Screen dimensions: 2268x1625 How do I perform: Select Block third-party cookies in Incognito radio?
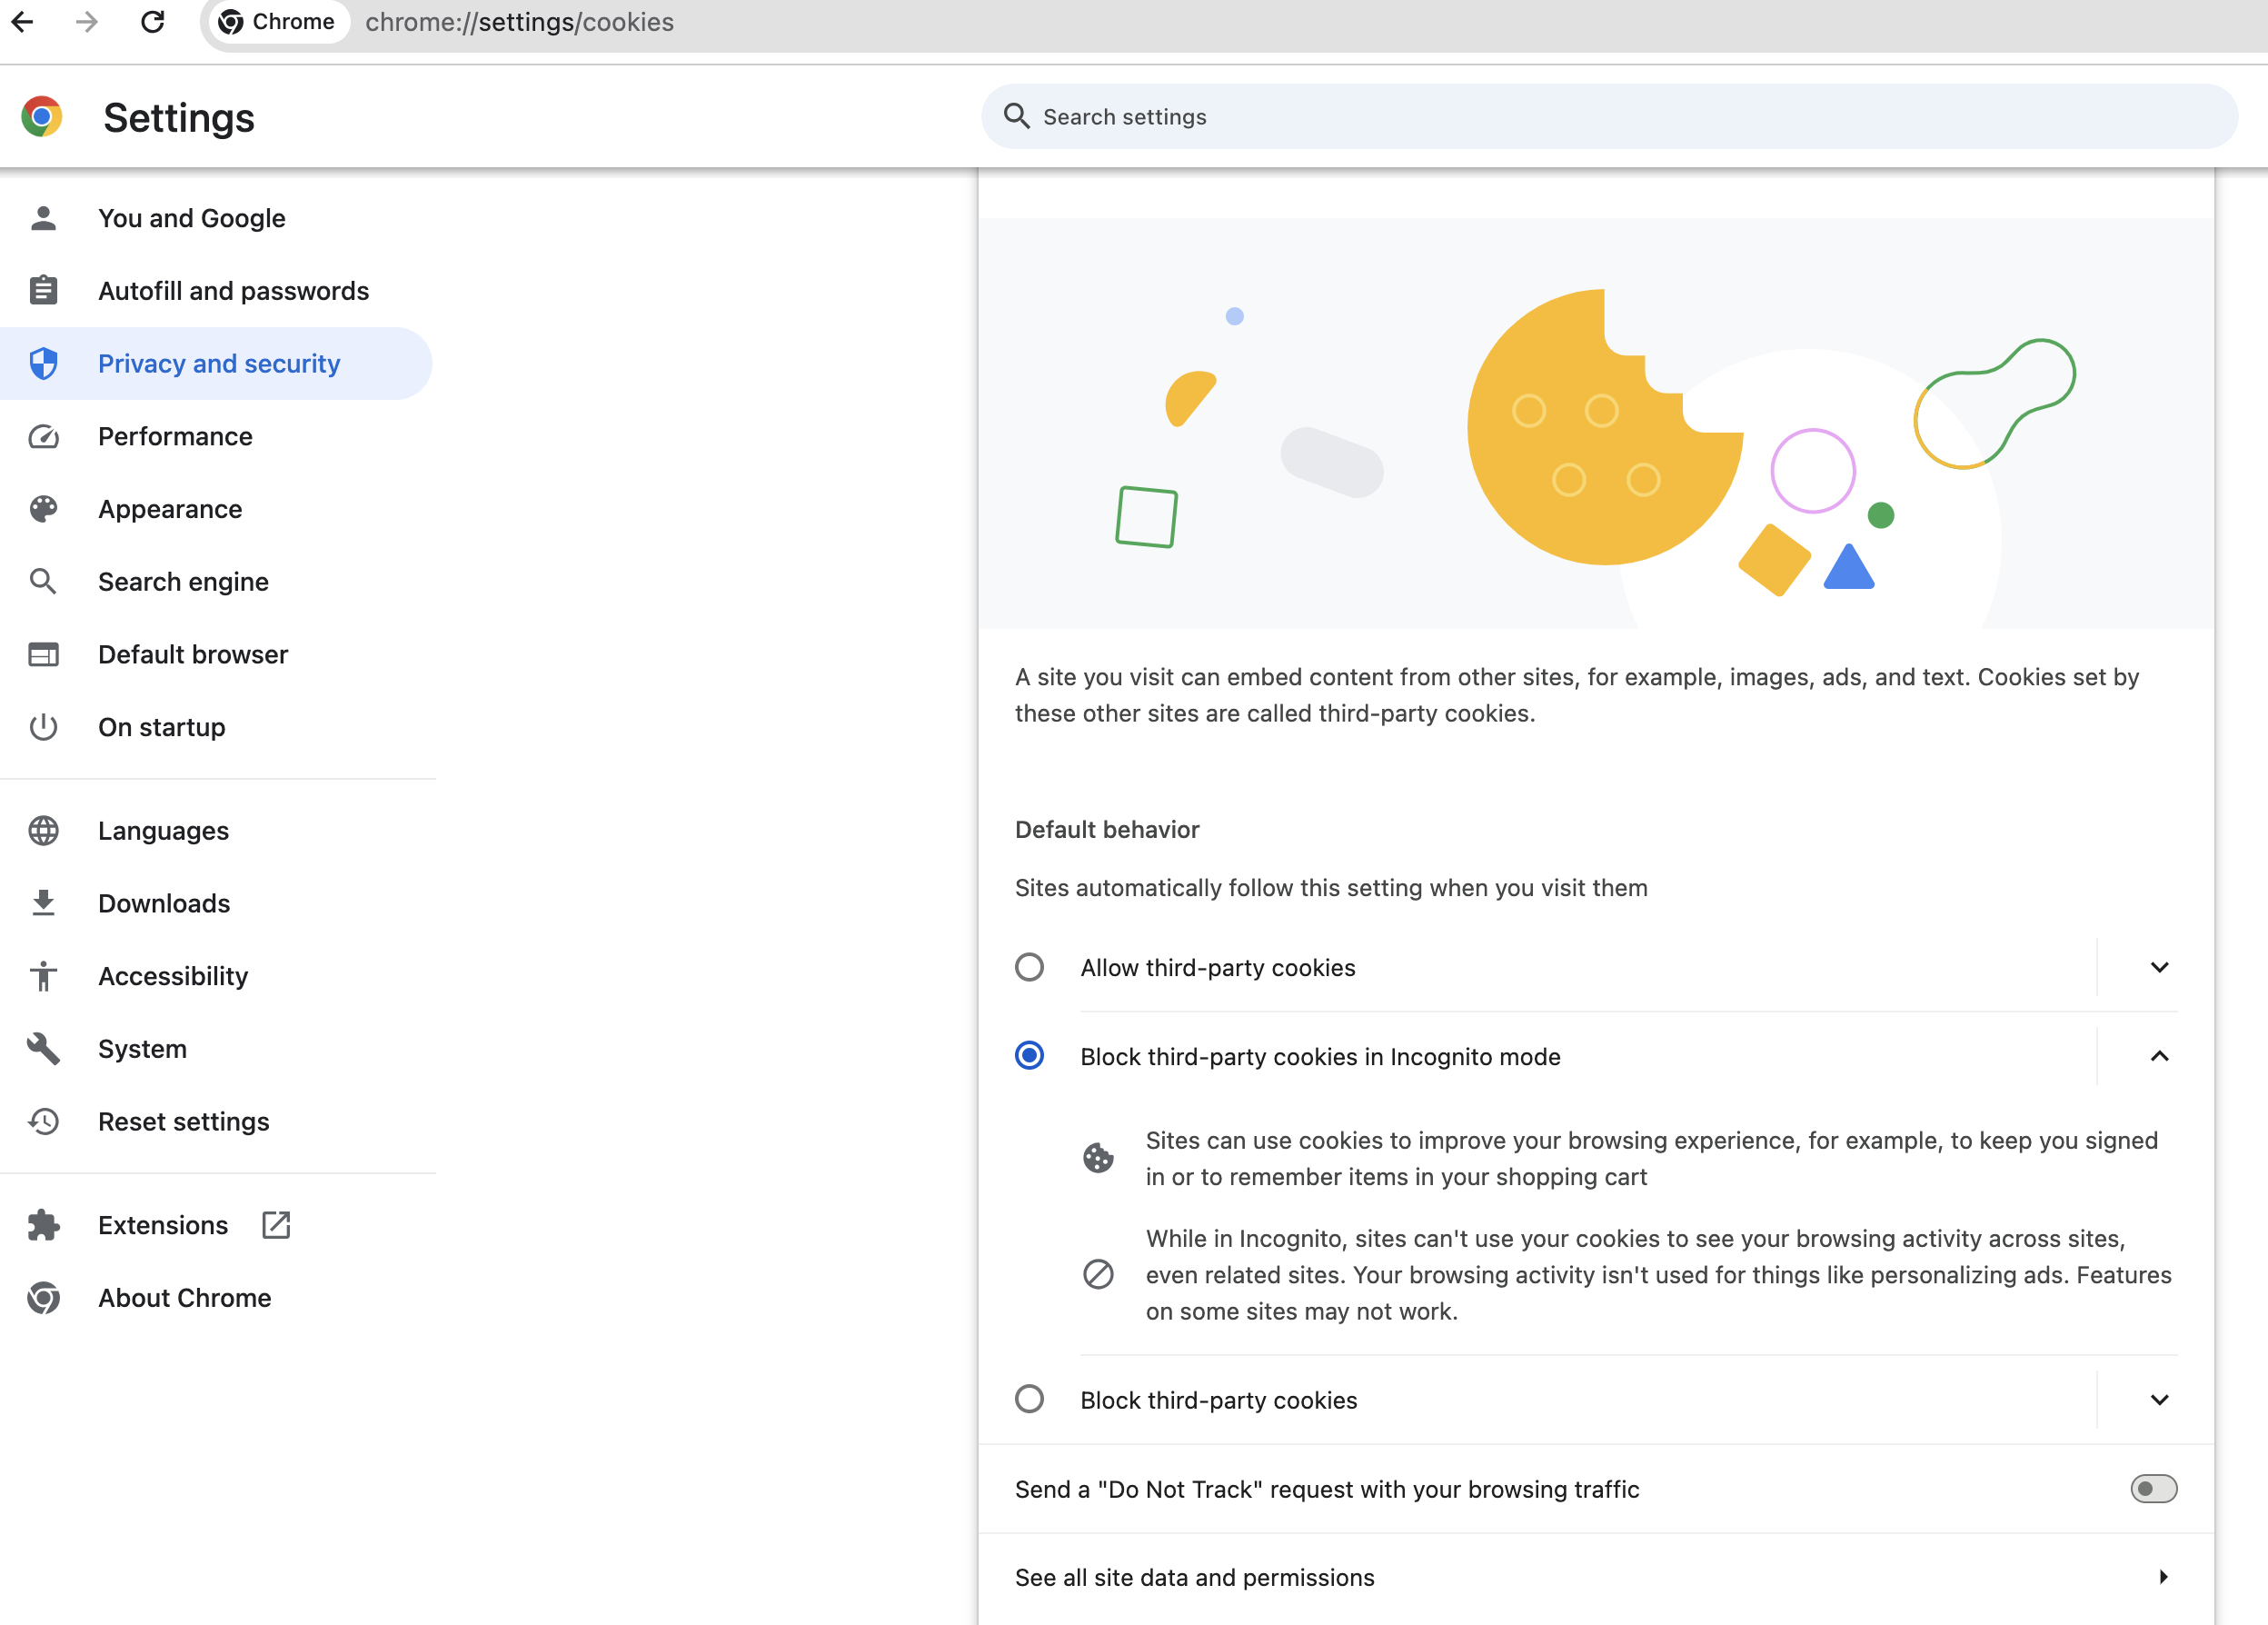tap(1029, 1056)
